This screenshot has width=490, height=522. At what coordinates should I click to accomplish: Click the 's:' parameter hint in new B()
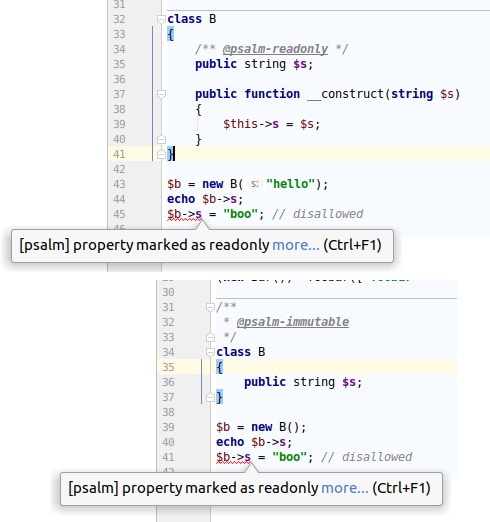255,184
